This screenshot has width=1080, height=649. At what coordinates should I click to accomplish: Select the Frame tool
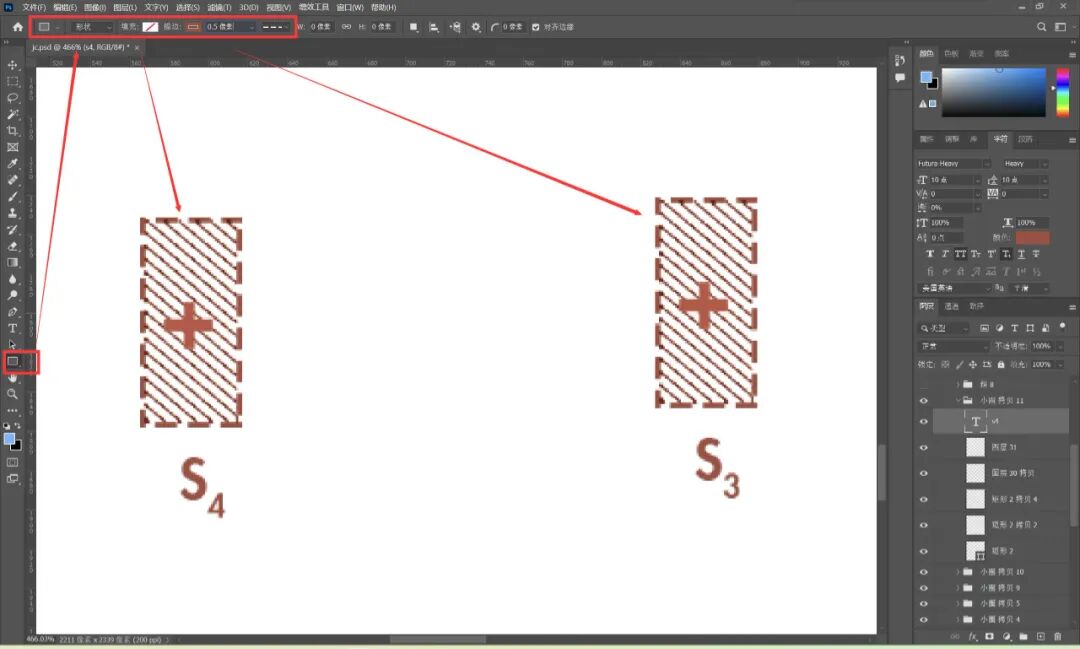[x=12, y=147]
